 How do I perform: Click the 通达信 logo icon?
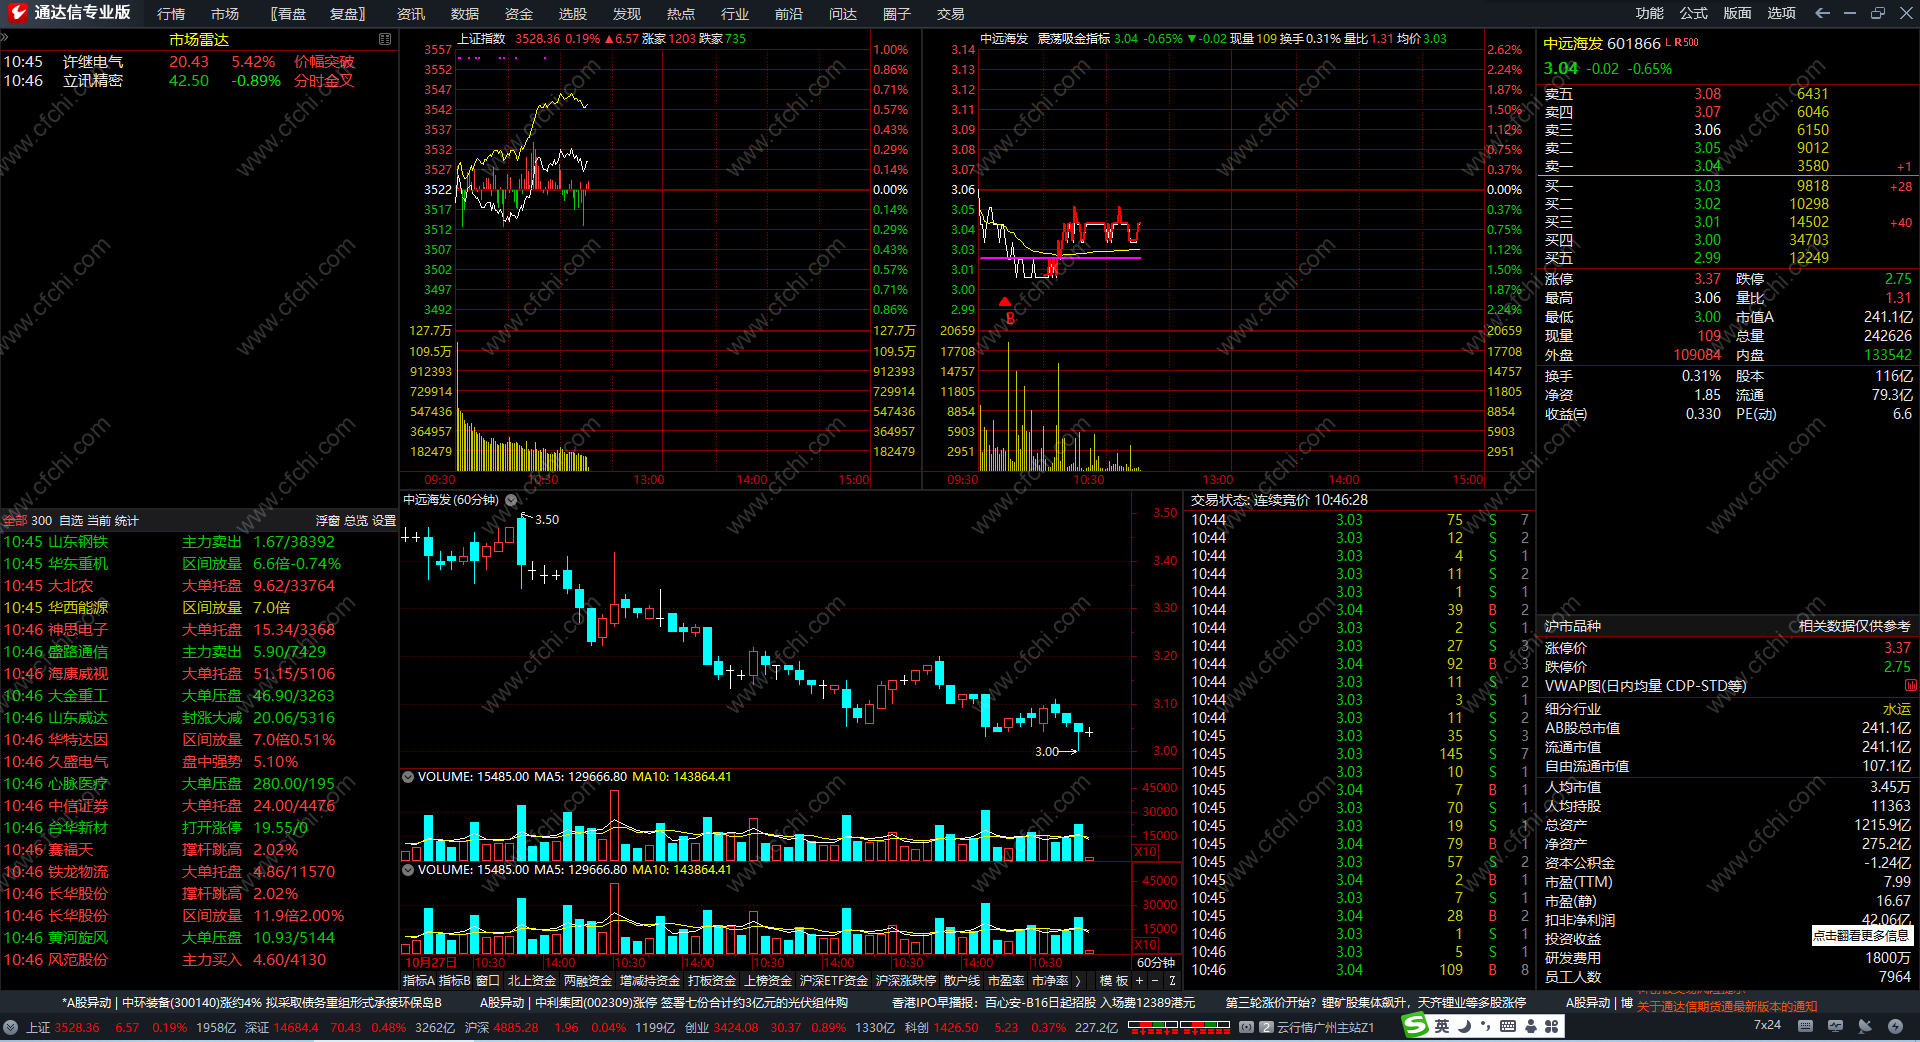[17, 13]
